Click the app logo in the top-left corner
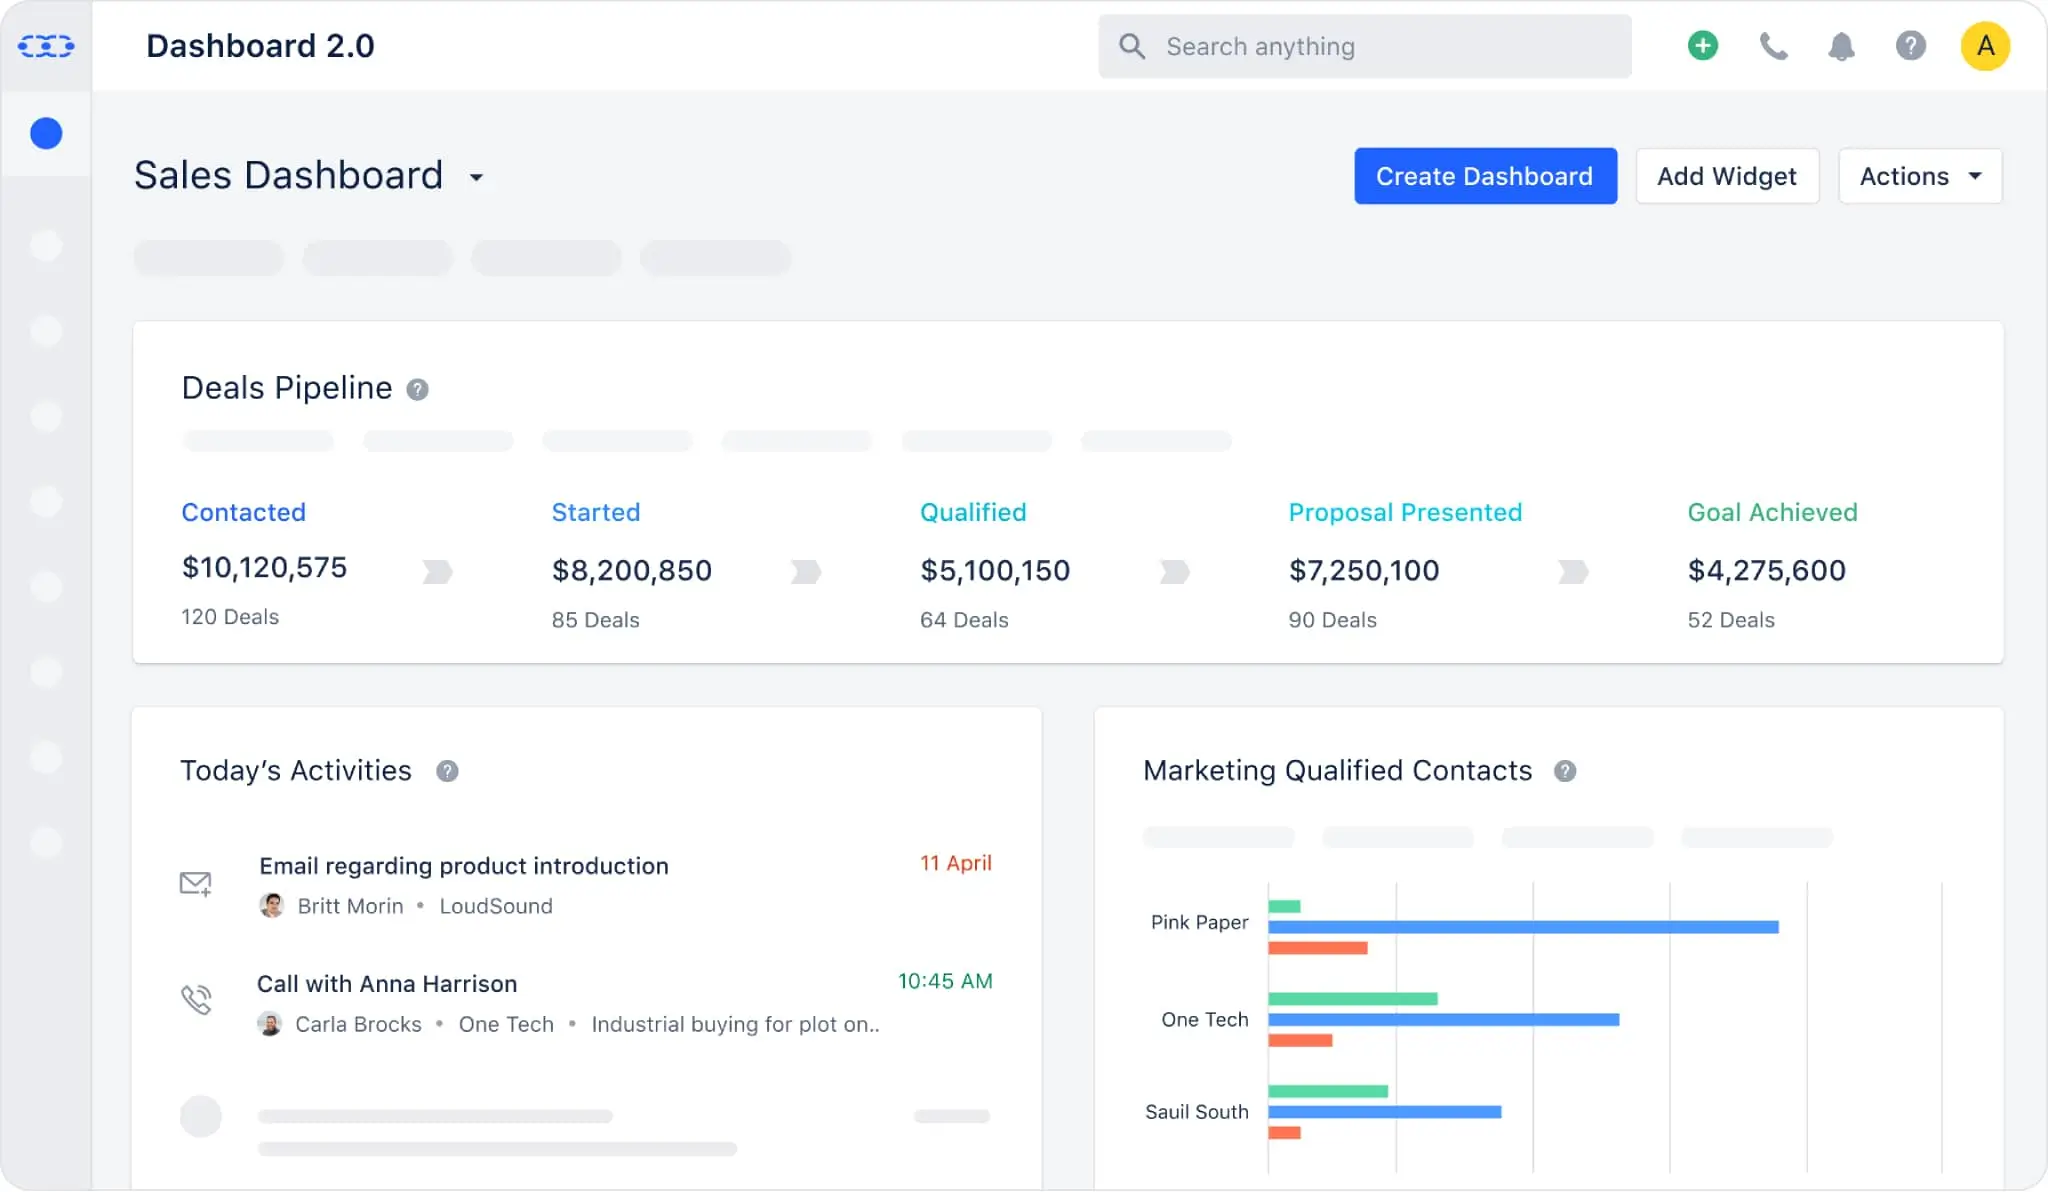 click(46, 46)
